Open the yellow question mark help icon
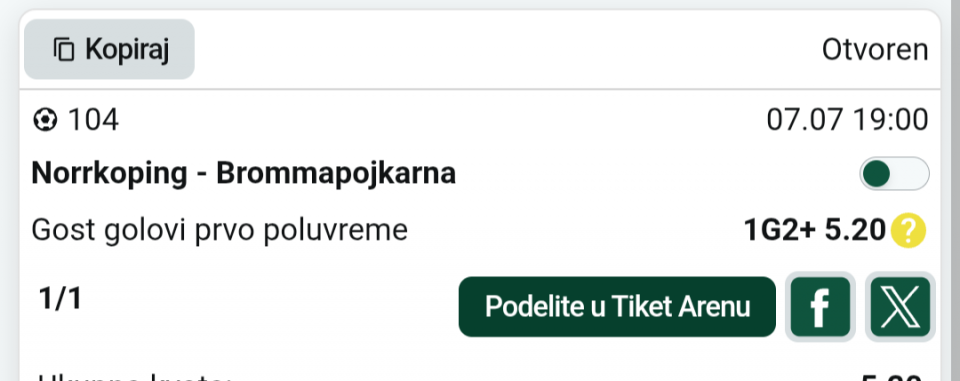 coord(909,230)
